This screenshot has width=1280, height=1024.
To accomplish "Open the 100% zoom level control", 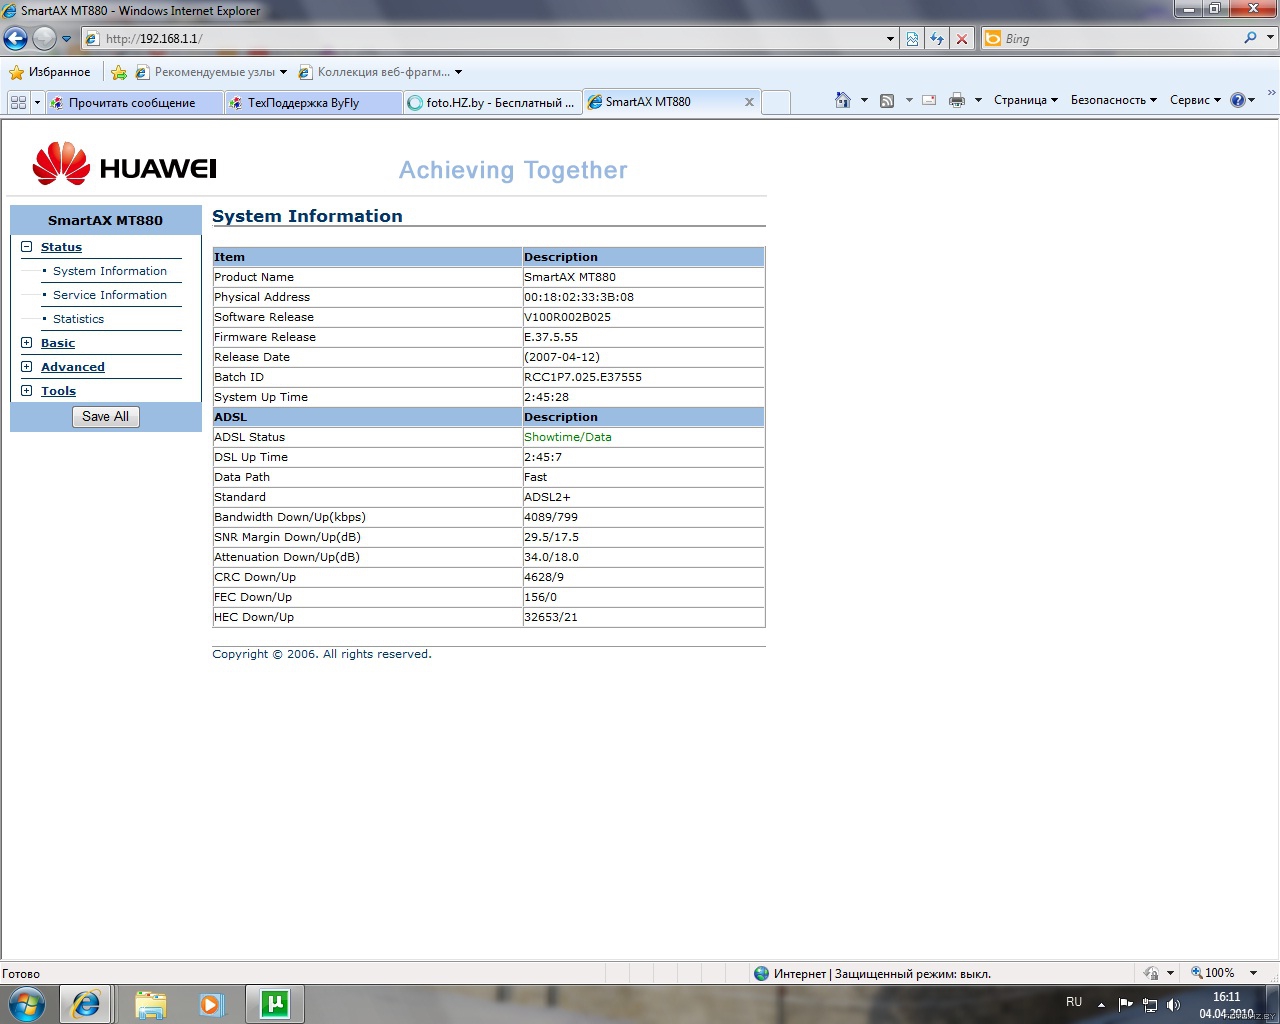I will 1223,973.
